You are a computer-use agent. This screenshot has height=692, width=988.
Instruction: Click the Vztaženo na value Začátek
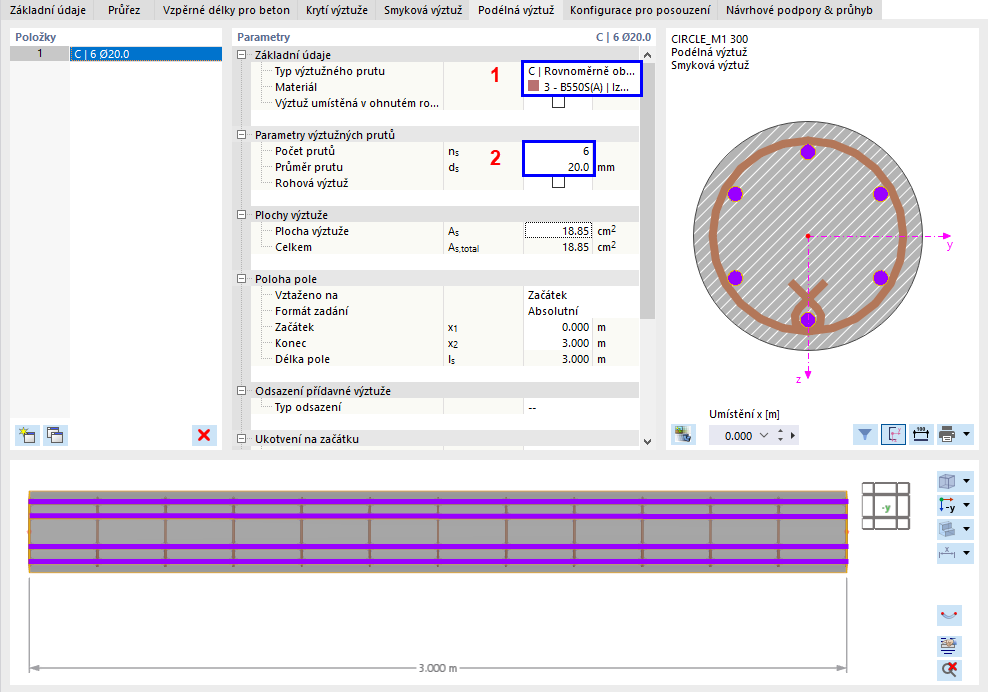click(x=581, y=295)
